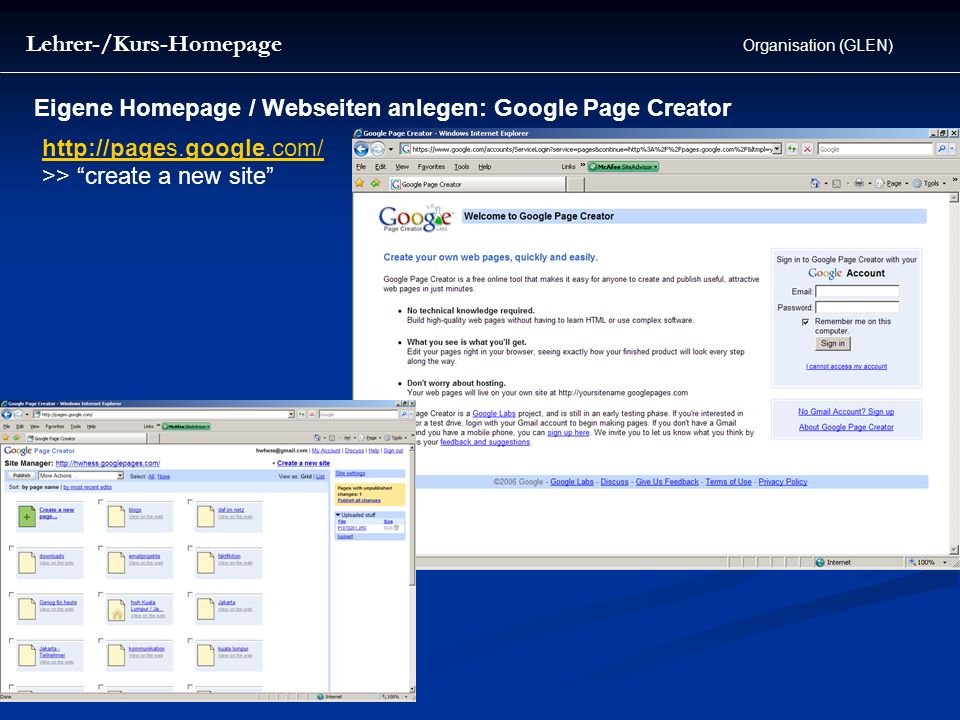Viewport: 960px width, 720px height.
Task: Click the Publish button in Site Manager
Action: pos(21,476)
